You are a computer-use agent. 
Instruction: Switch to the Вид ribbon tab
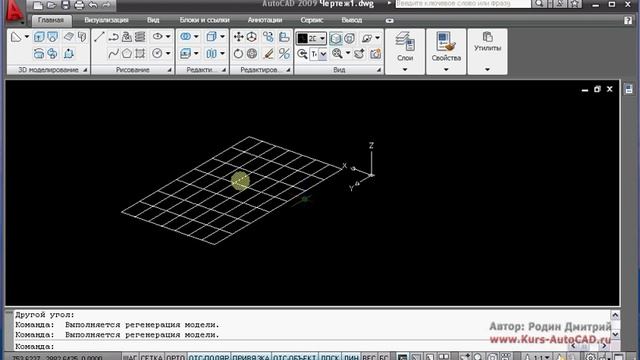pyautogui.click(x=153, y=20)
